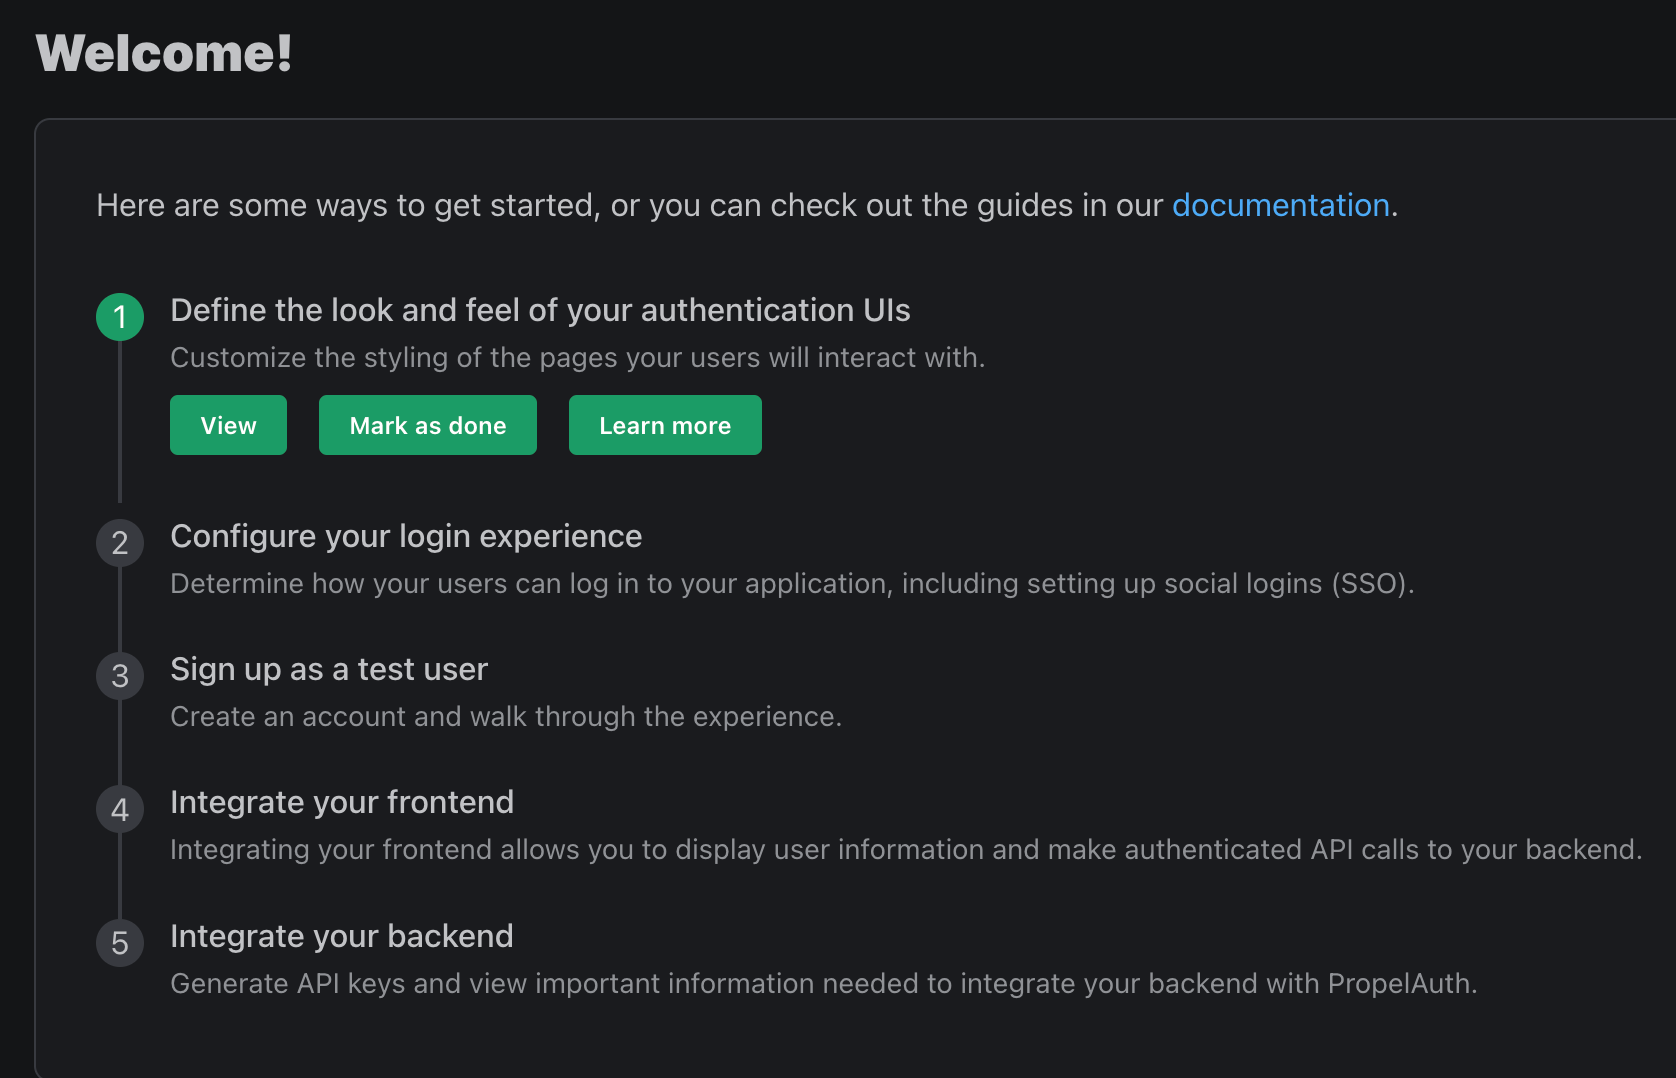Expand 'Sign up as a test user' step

(x=329, y=669)
